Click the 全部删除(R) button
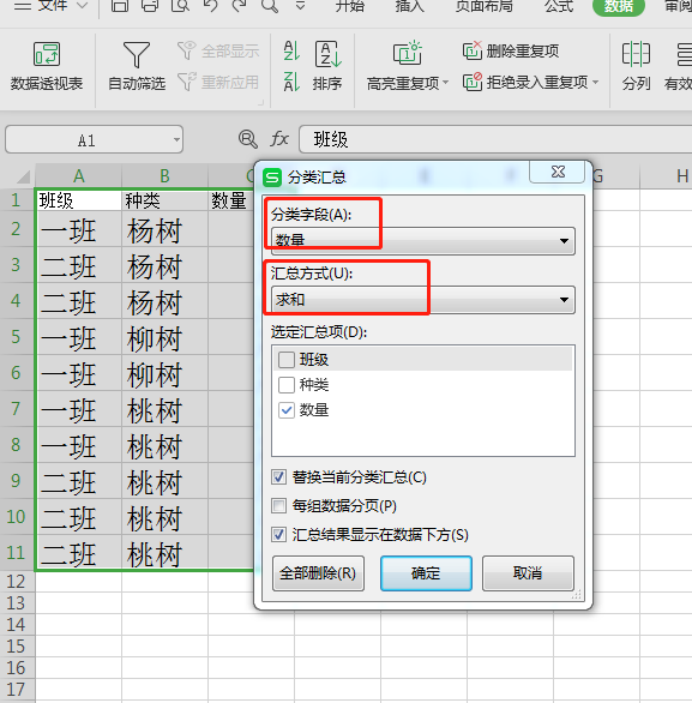Image resolution: width=692 pixels, height=703 pixels. tap(318, 573)
